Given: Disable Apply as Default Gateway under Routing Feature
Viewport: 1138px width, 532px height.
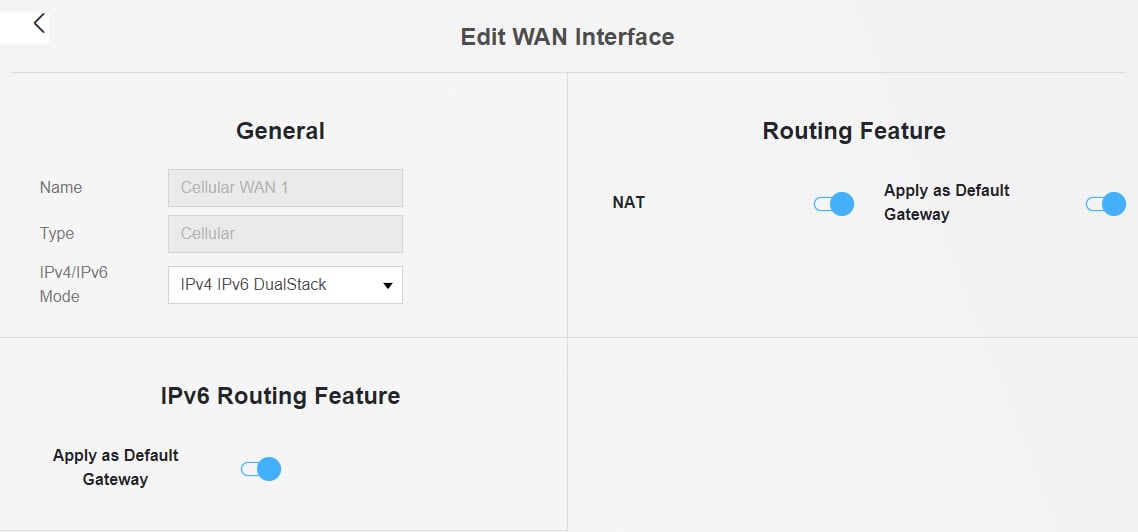Looking at the screenshot, I should [x=1106, y=204].
